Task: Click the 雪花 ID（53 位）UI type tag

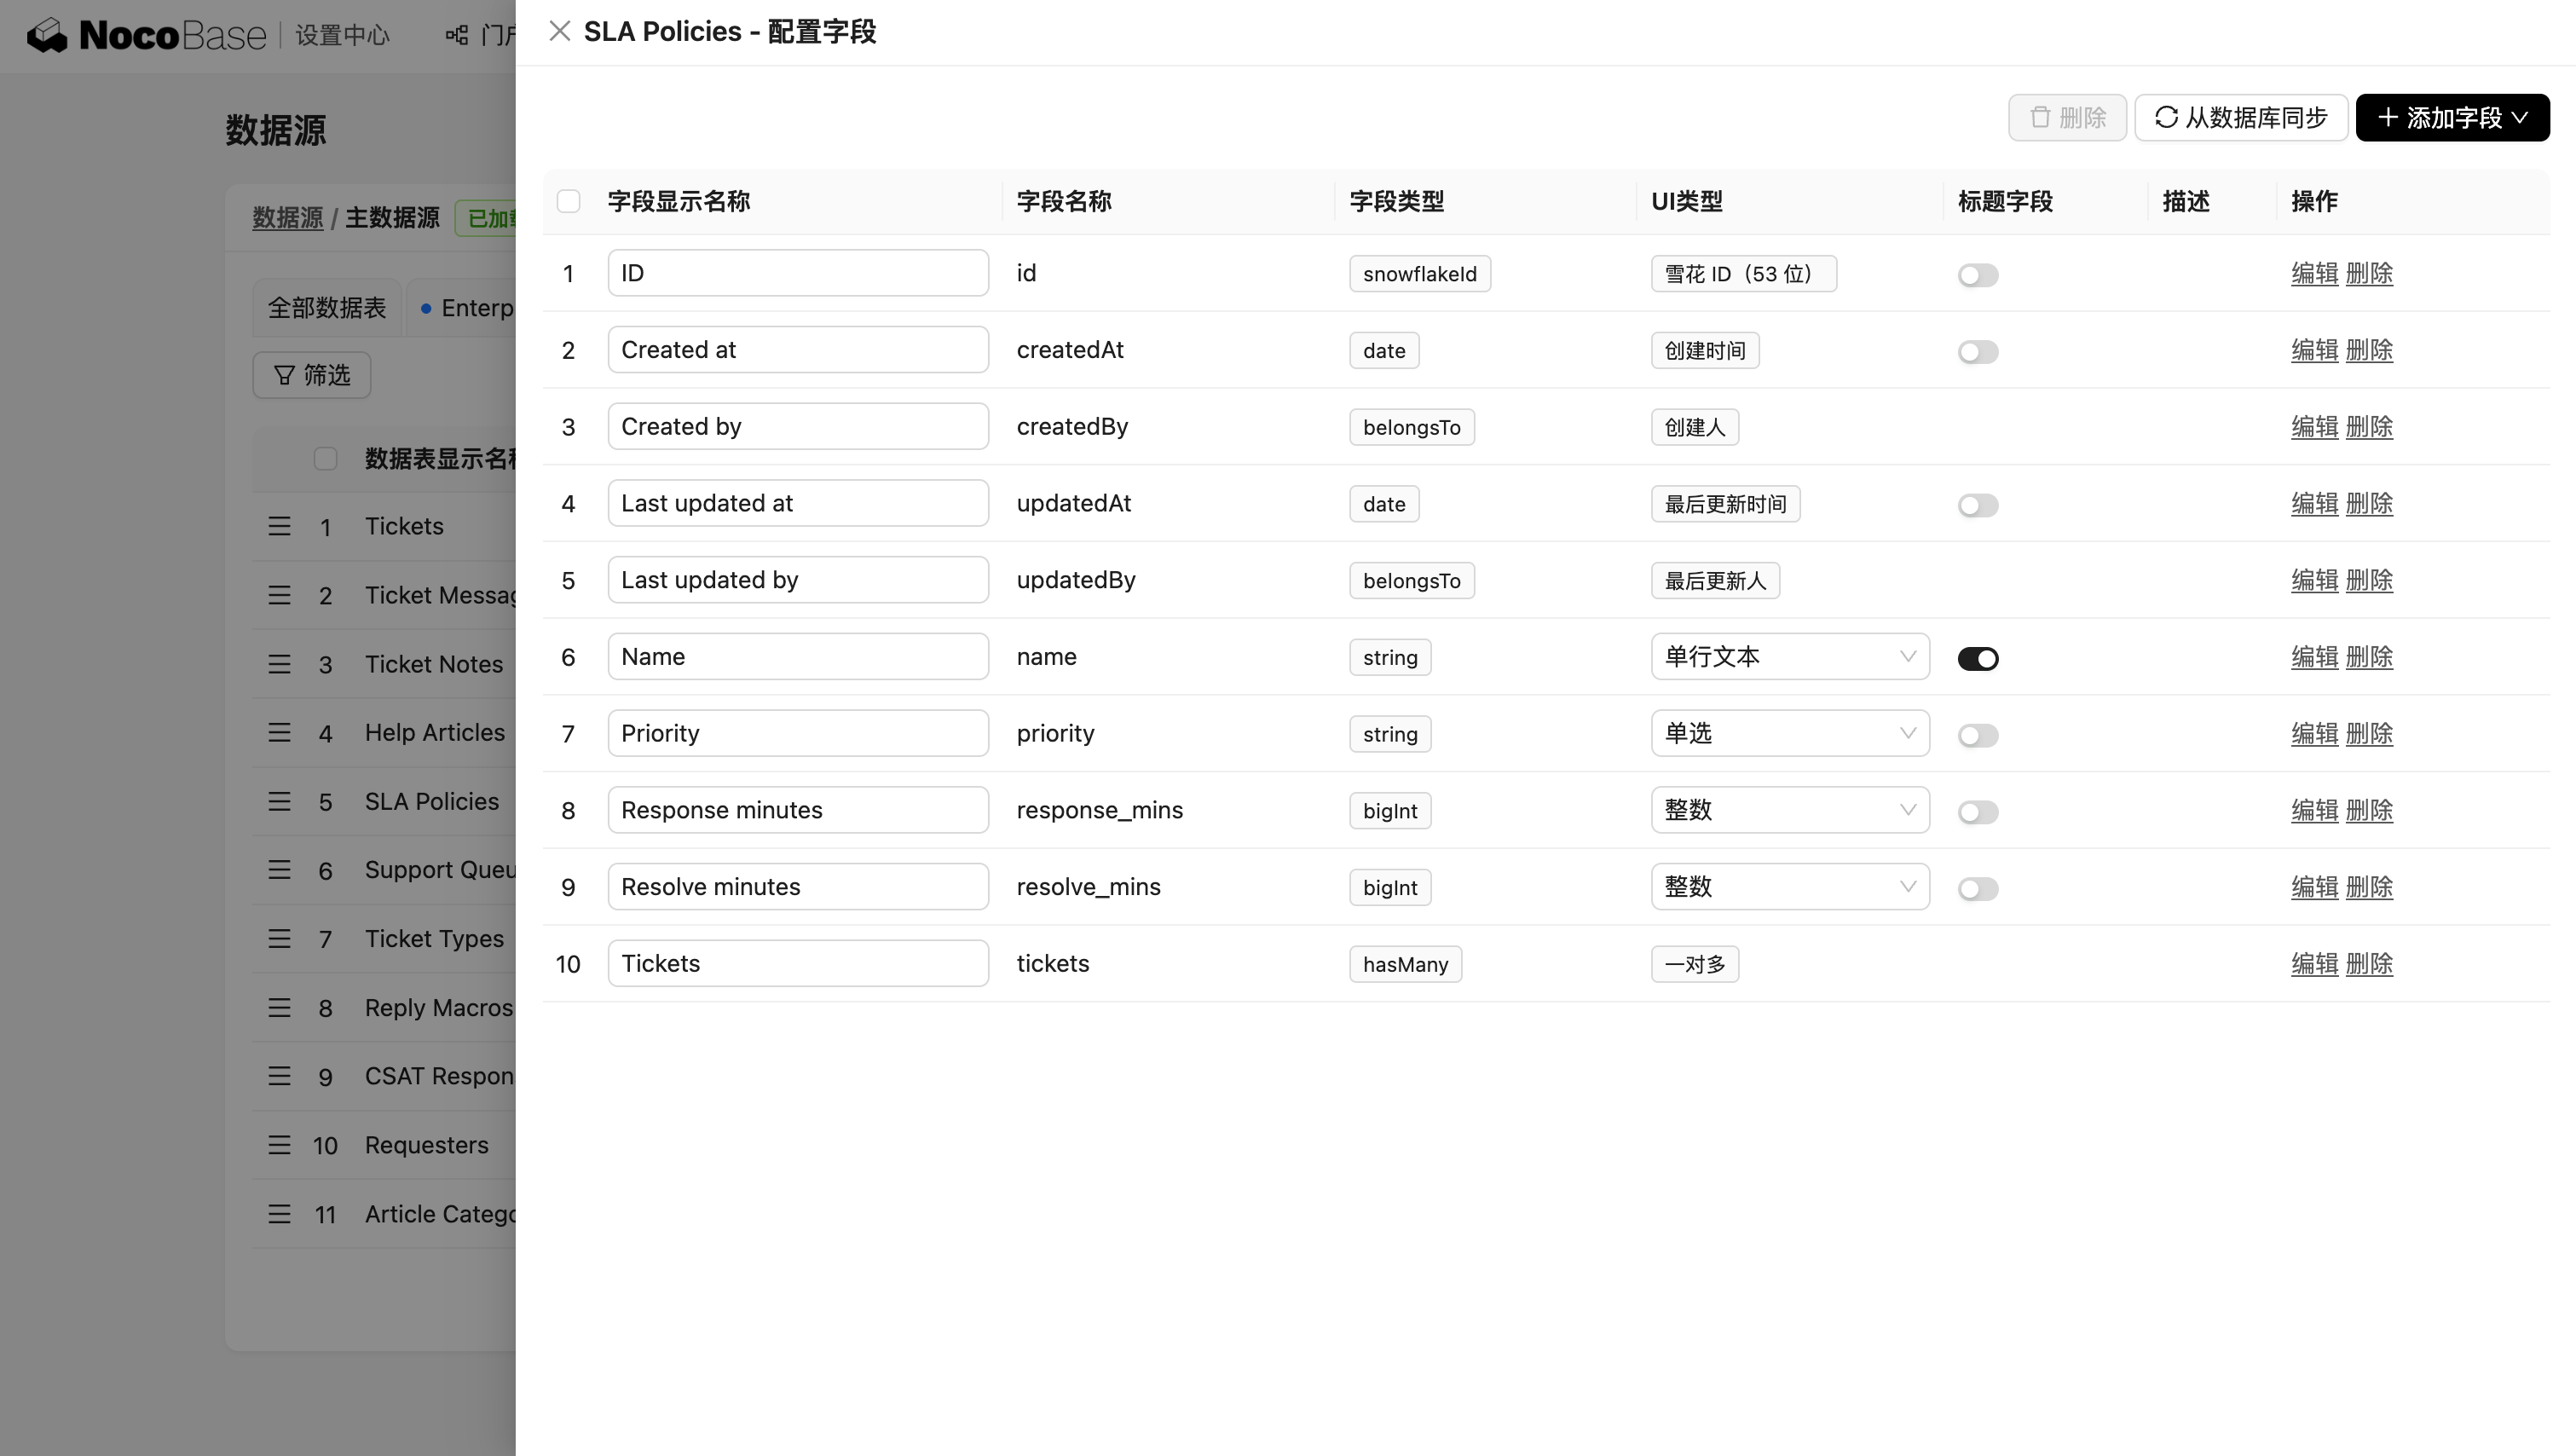Action: click(x=1743, y=274)
